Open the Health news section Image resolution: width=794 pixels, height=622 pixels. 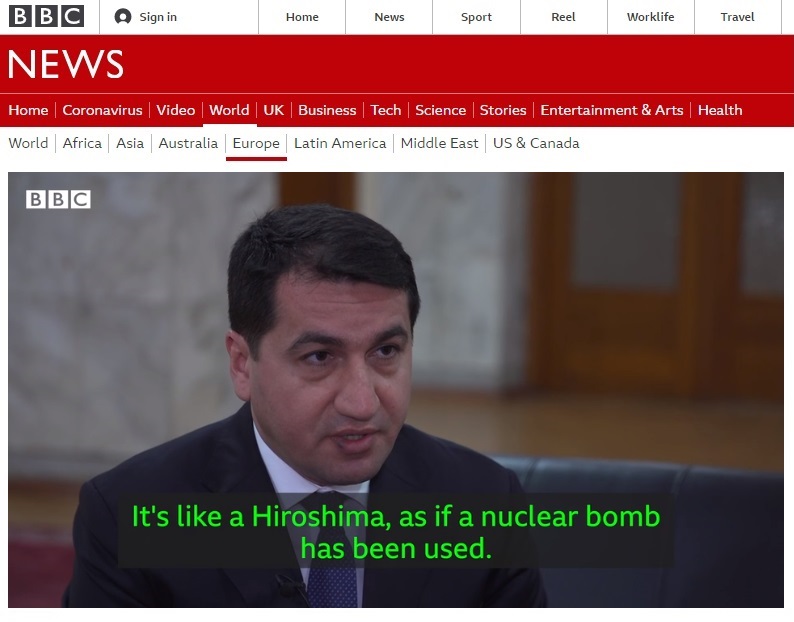pyautogui.click(x=720, y=110)
